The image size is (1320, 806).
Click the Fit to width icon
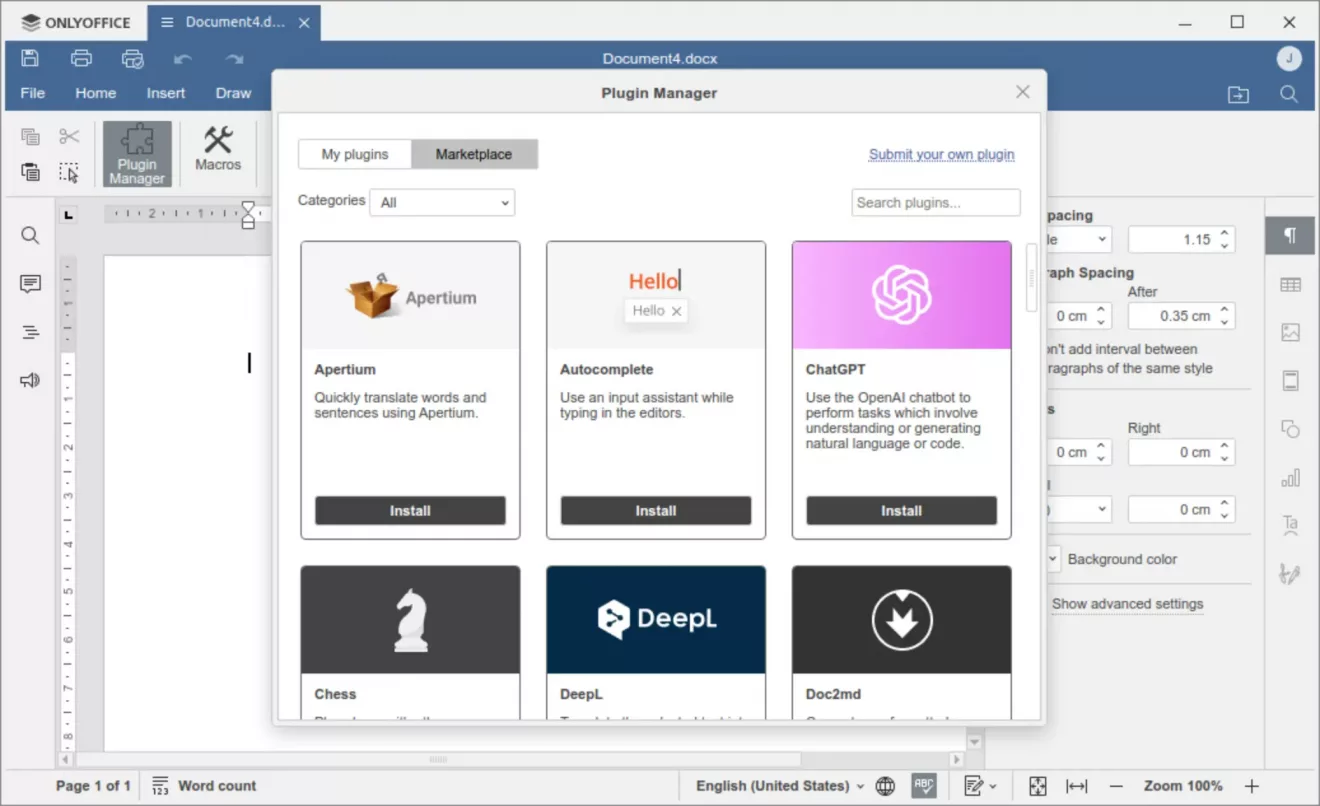(x=1077, y=786)
